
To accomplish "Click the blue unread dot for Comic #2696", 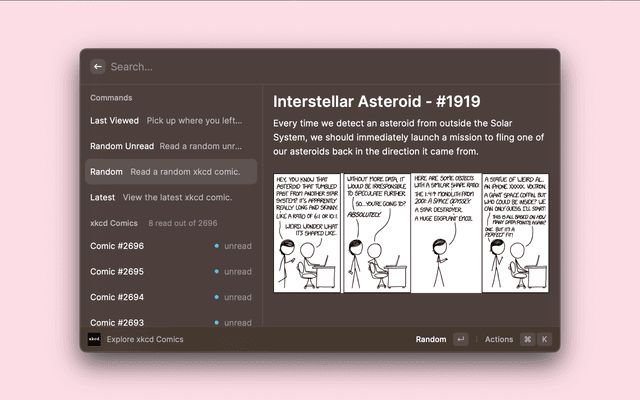I will click(216, 245).
